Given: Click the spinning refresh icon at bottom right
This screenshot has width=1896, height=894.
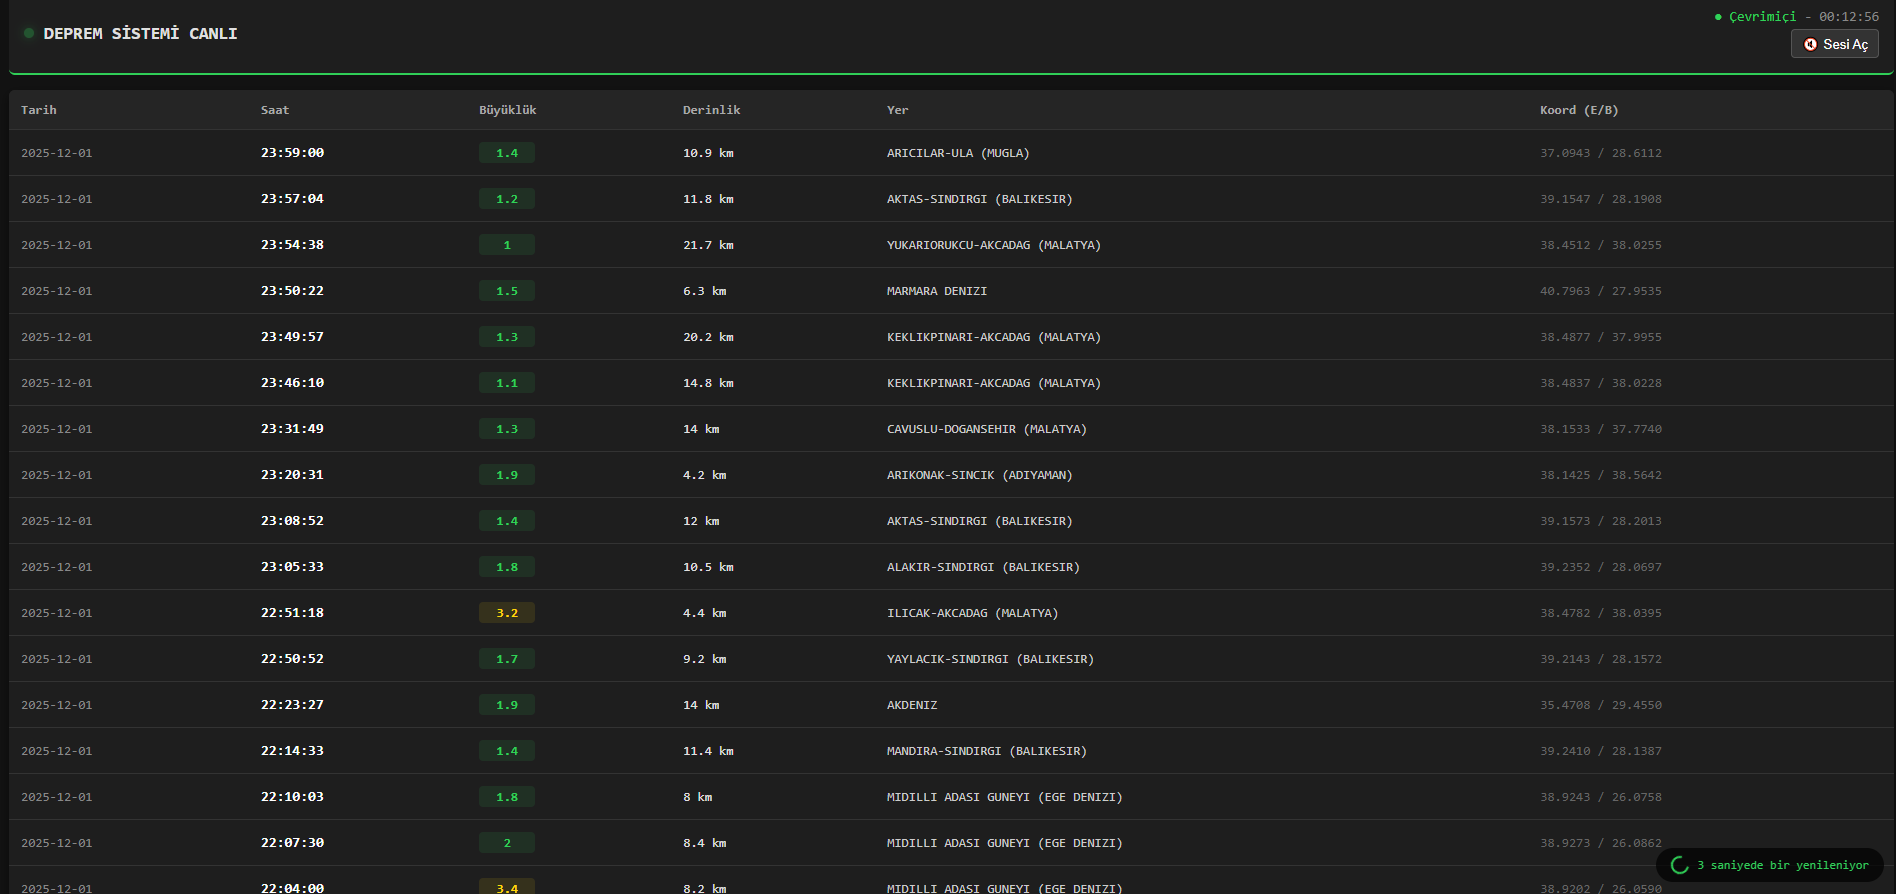Looking at the screenshot, I should click(x=1680, y=865).
